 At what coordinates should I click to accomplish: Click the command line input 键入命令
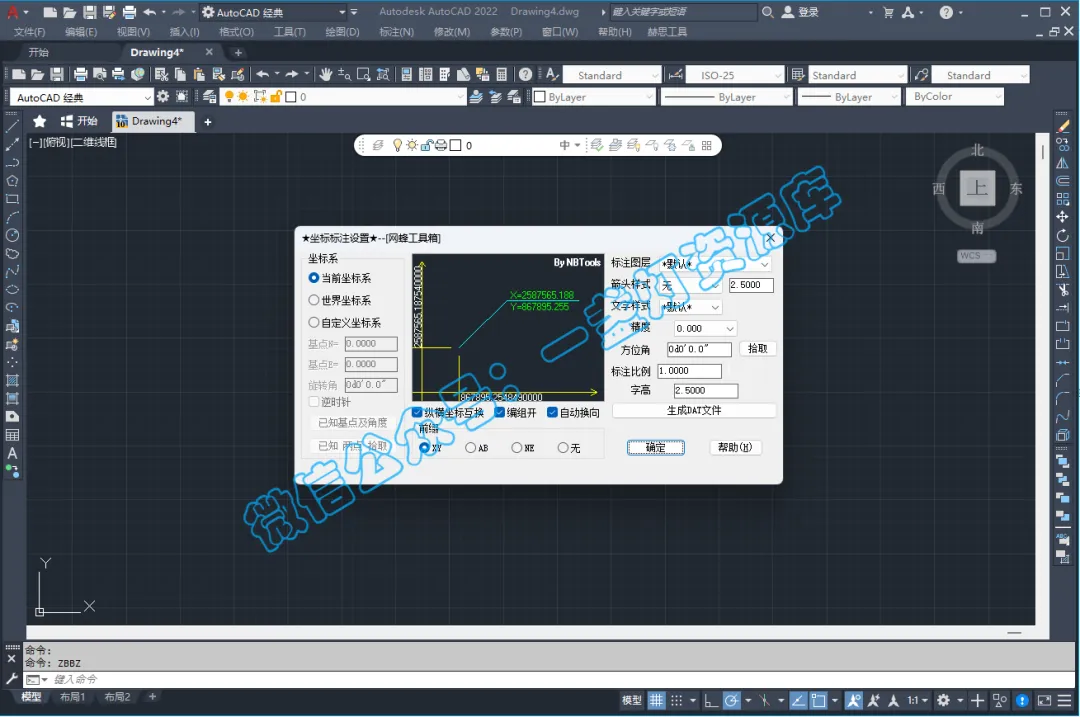point(551,679)
